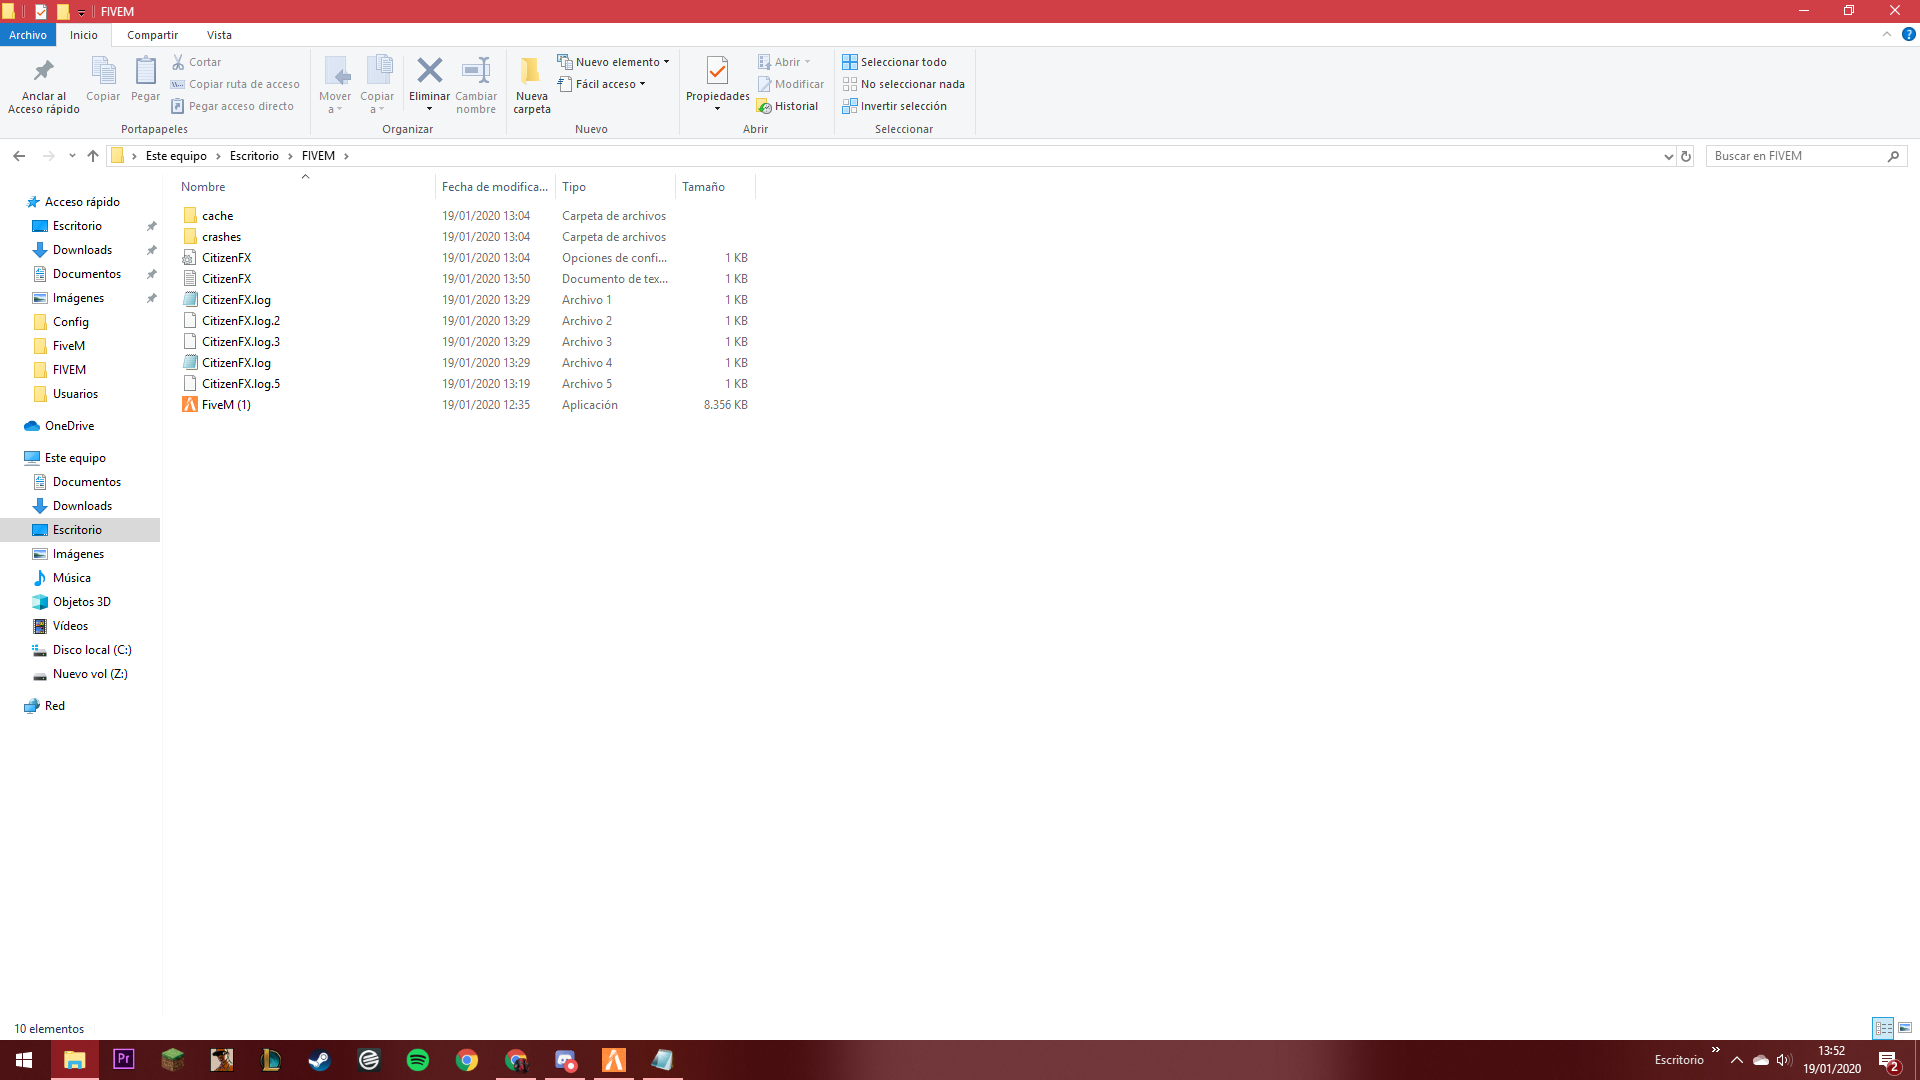Viewport: 1920px width, 1080px height.
Task: Open Disco local (C:) drive
Action: (x=91, y=650)
